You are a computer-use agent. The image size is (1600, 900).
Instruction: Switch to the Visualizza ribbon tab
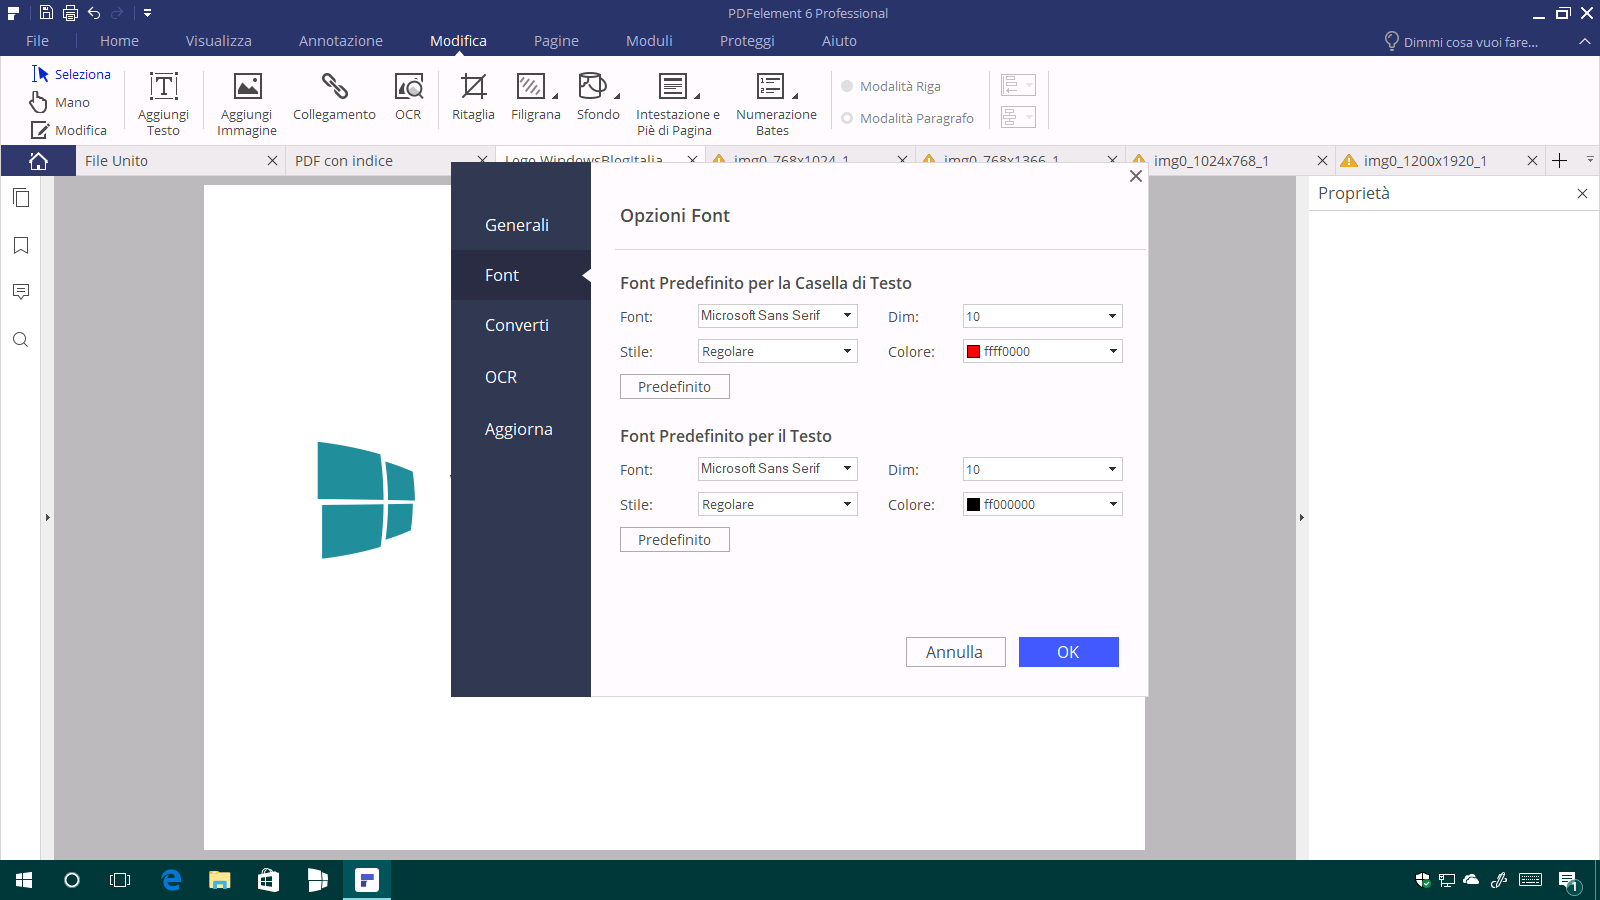coord(218,41)
